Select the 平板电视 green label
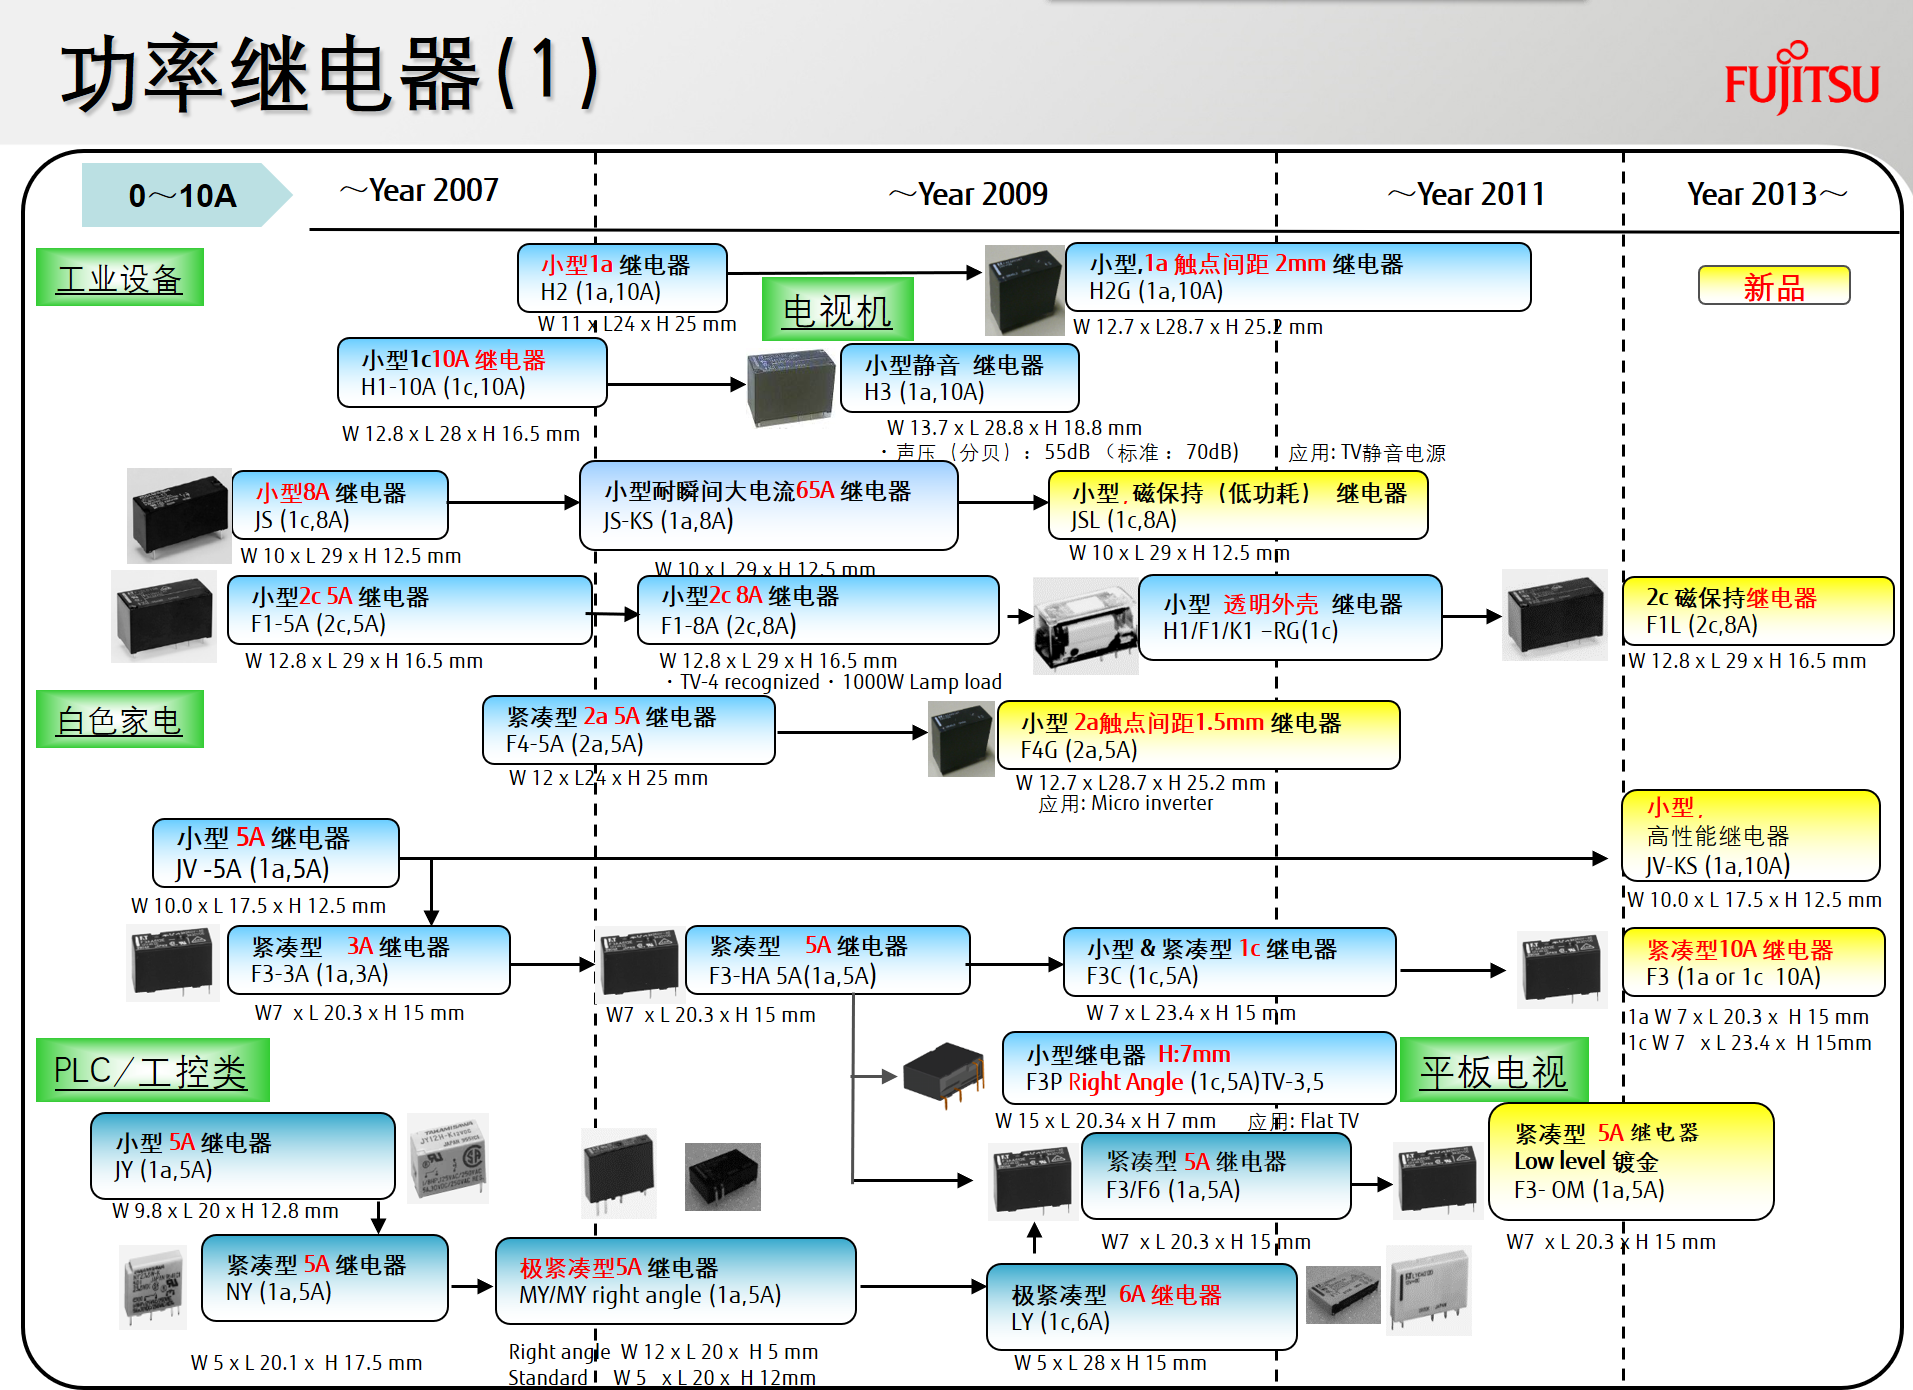Screen dimensions: 1913x1390 pos(1494,1070)
